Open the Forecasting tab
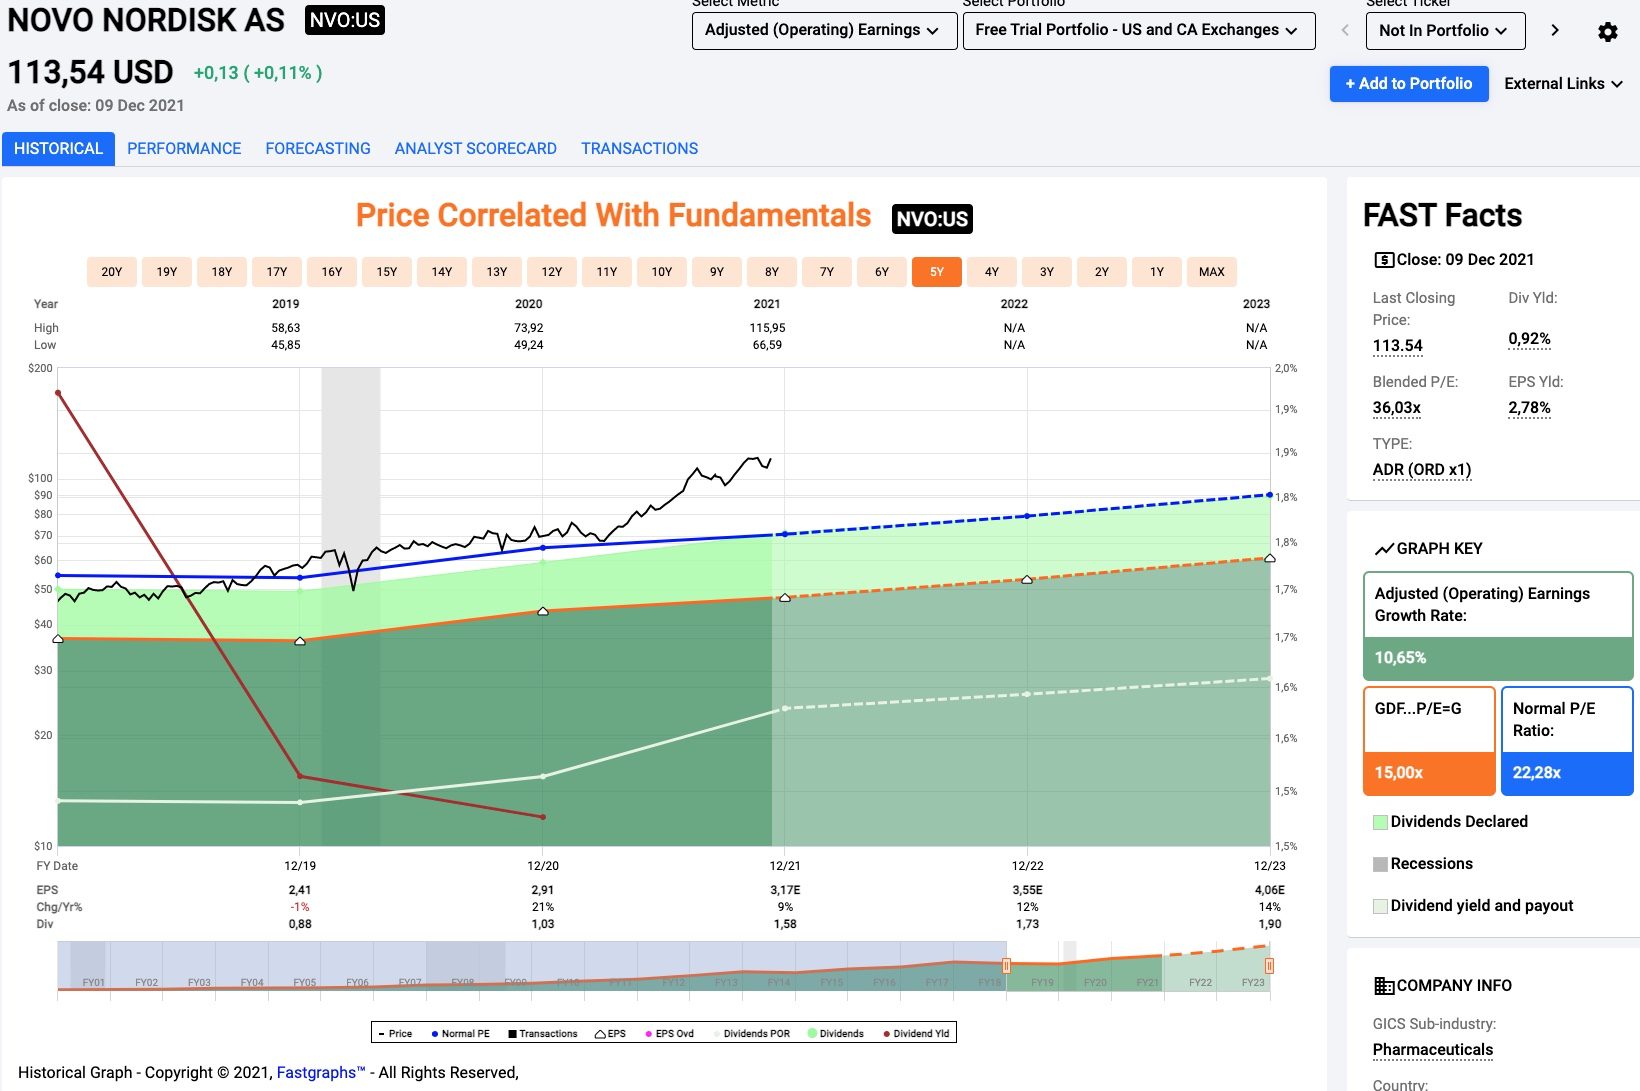 318,149
